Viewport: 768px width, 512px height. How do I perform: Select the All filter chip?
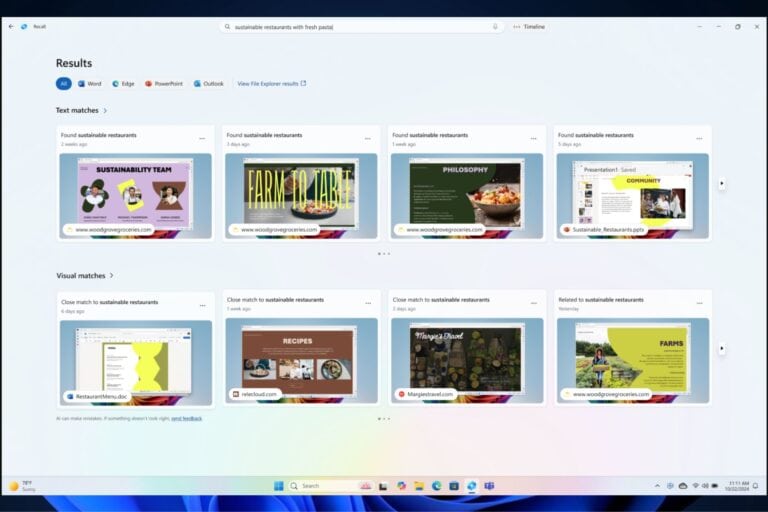coord(64,84)
